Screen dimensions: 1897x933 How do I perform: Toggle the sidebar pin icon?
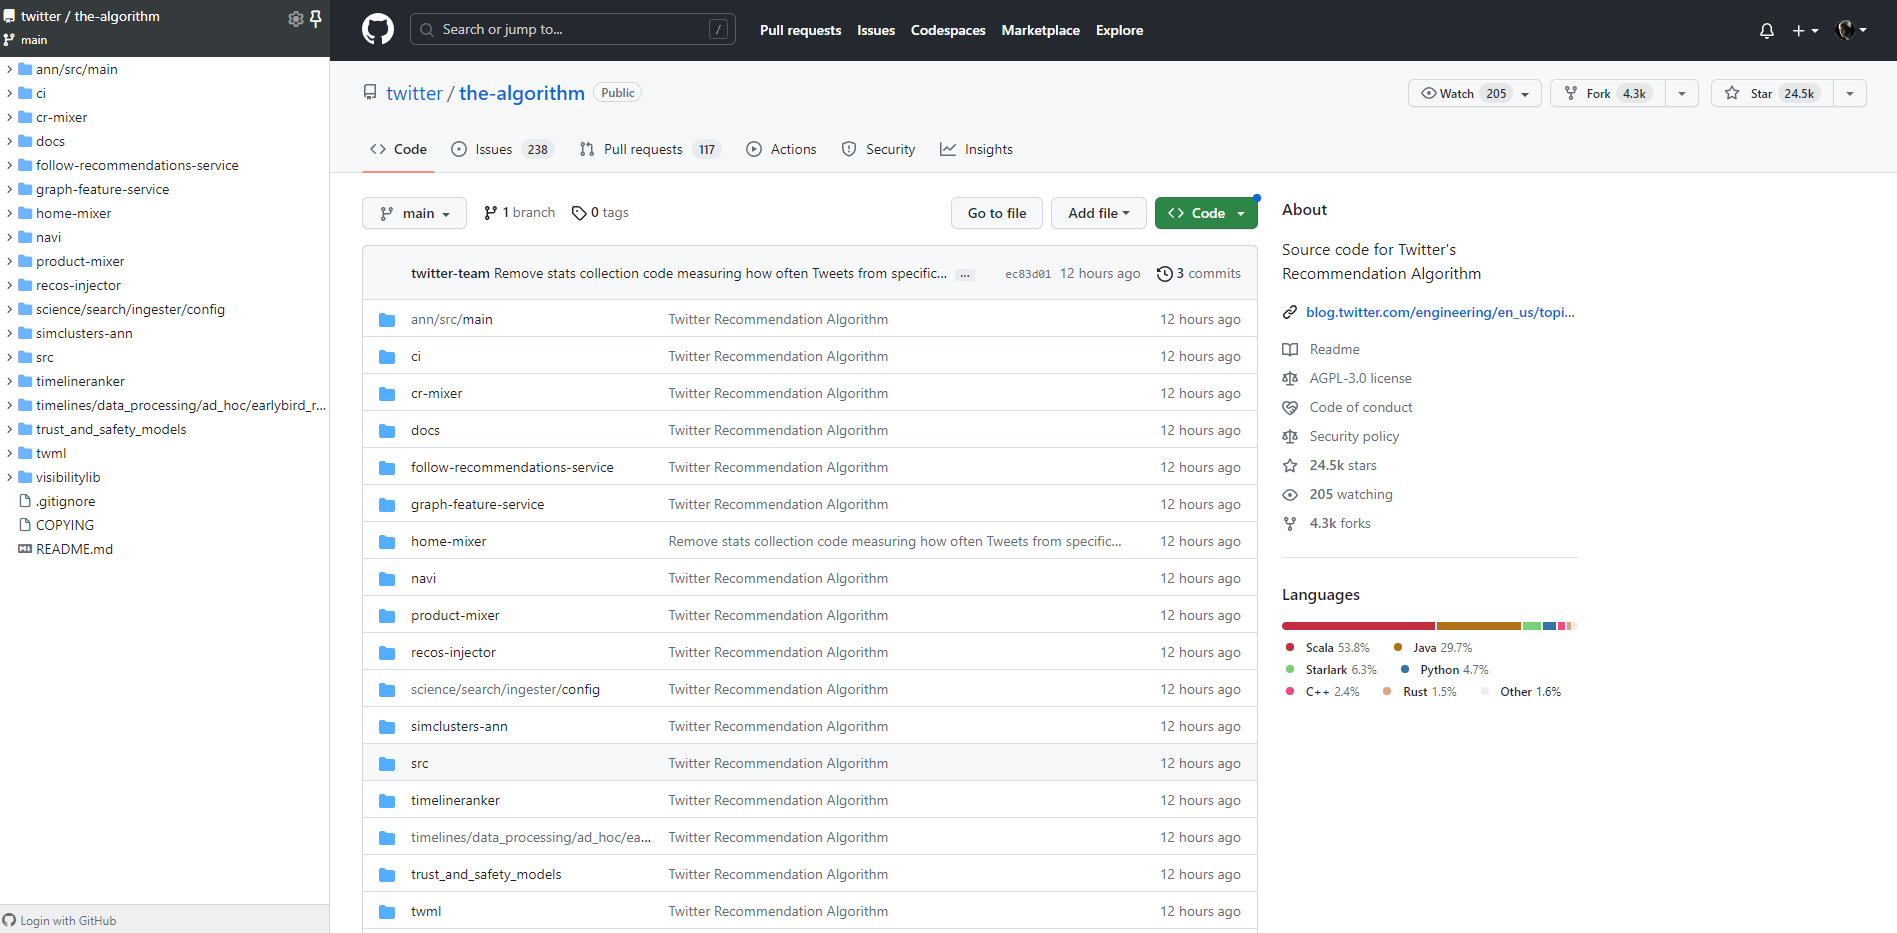pos(316,19)
